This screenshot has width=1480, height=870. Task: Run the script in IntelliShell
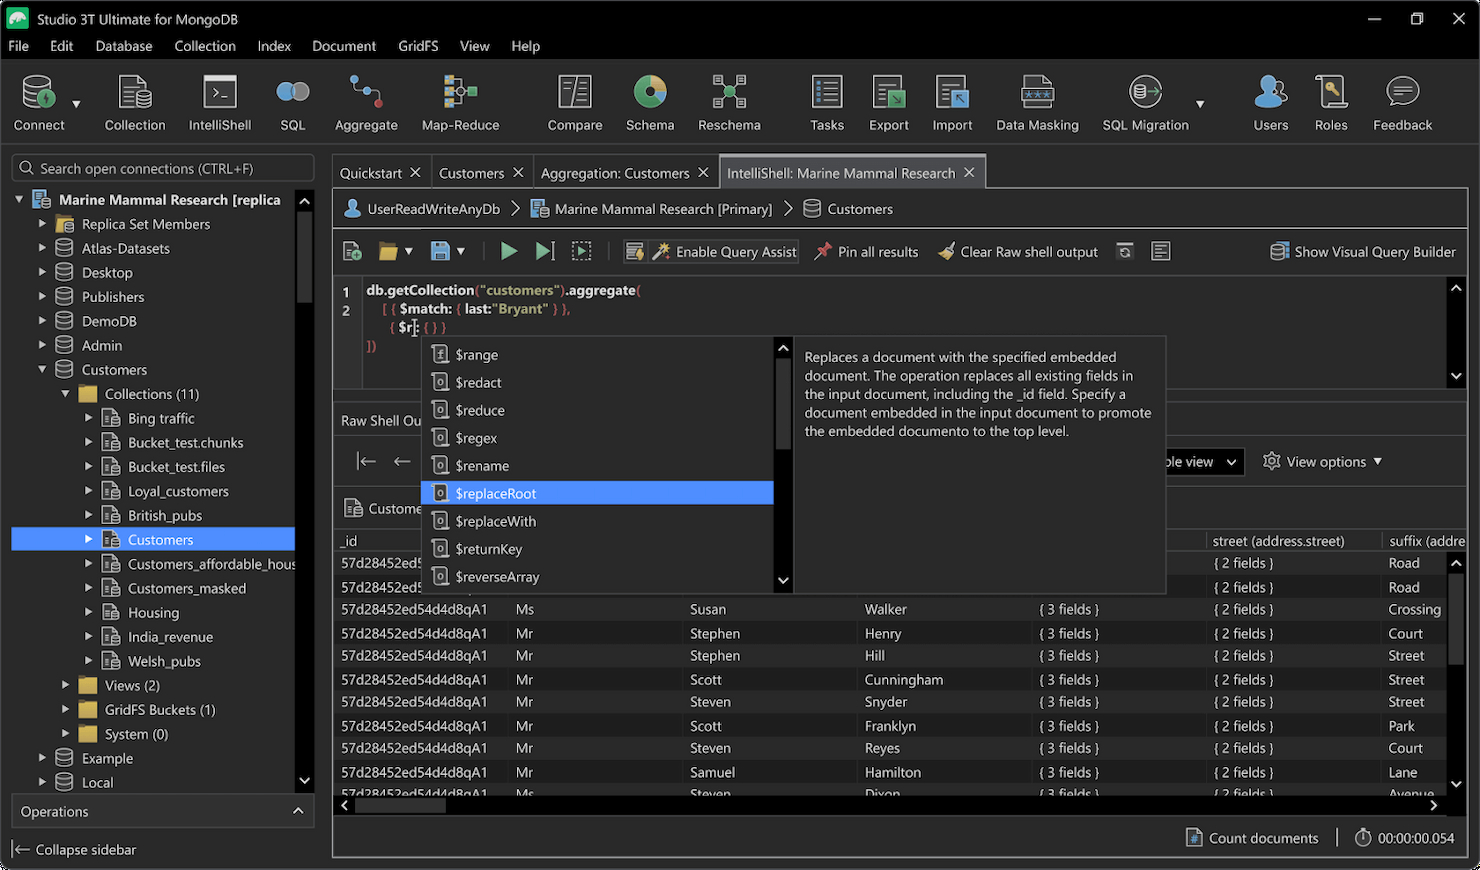tap(508, 251)
